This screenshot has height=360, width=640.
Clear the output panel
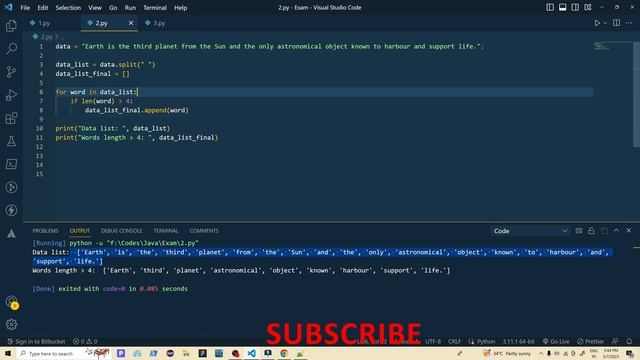tap(579, 231)
